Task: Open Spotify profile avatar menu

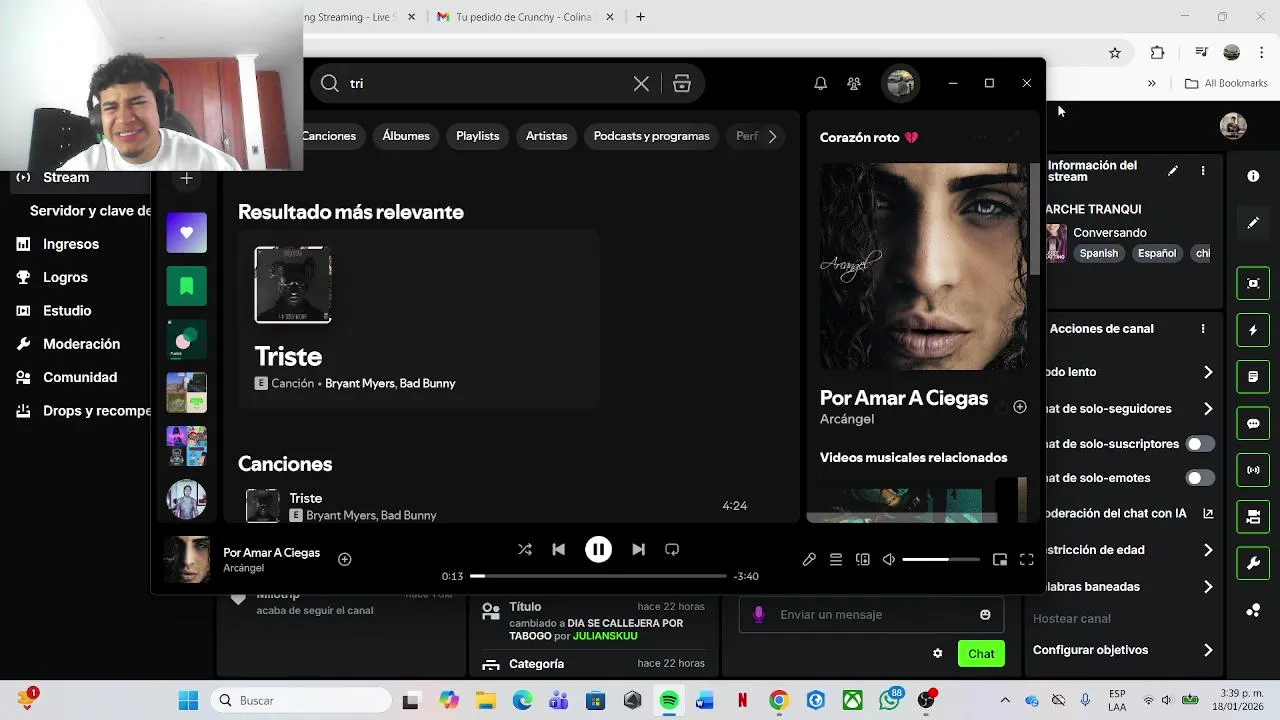Action: tap(900, 84)
